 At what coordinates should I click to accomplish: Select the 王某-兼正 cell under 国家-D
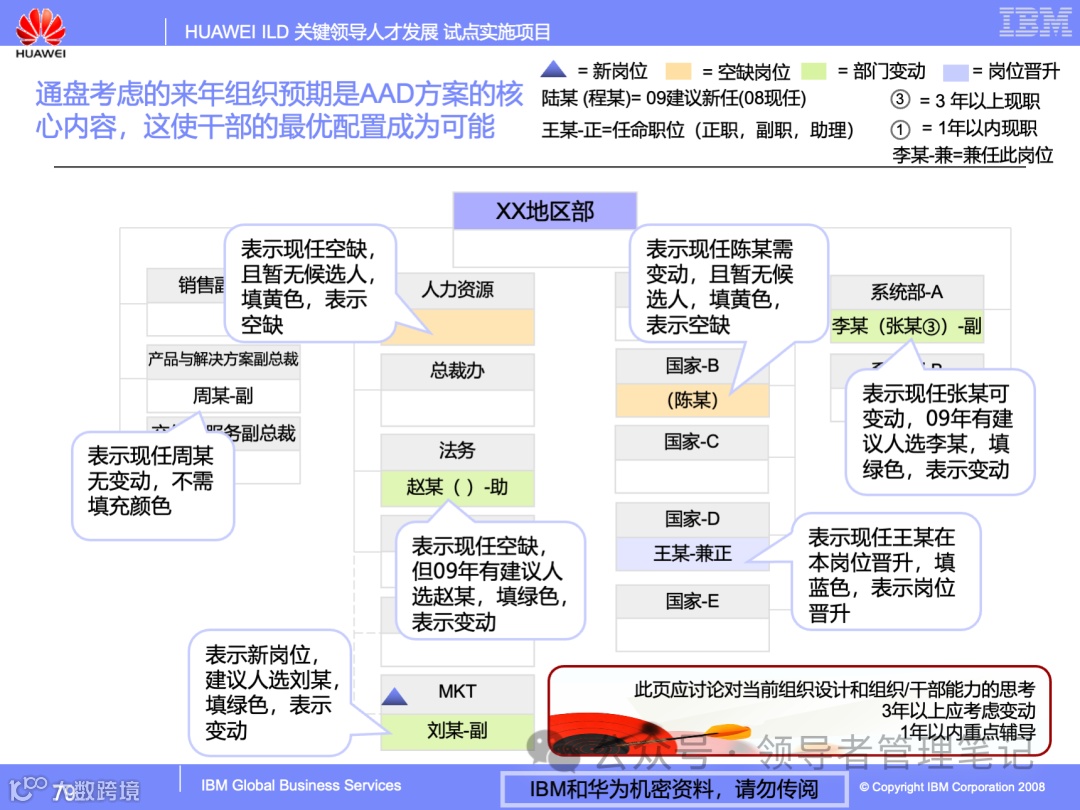click(691, 554)
